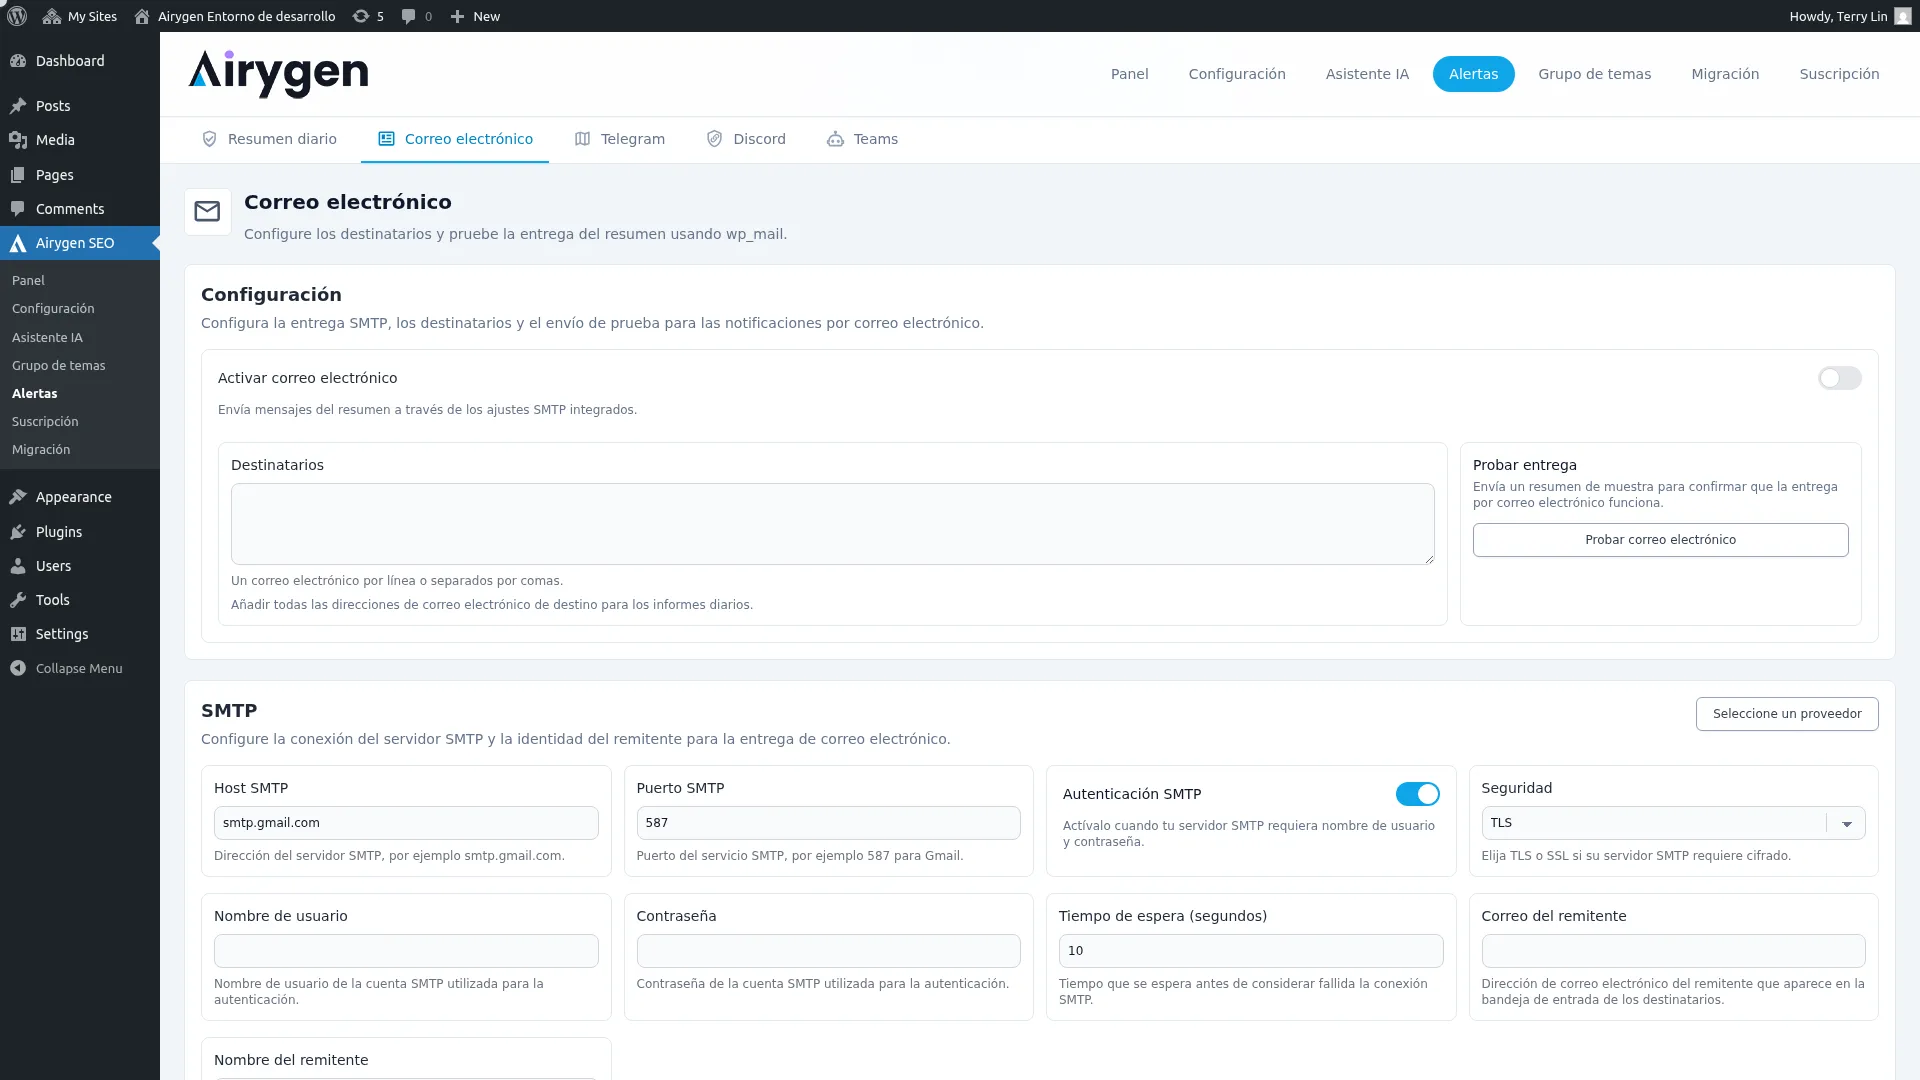Click the updates refresh icon in admin bar
1920x1080 pixels.
(x=361, y=16)
